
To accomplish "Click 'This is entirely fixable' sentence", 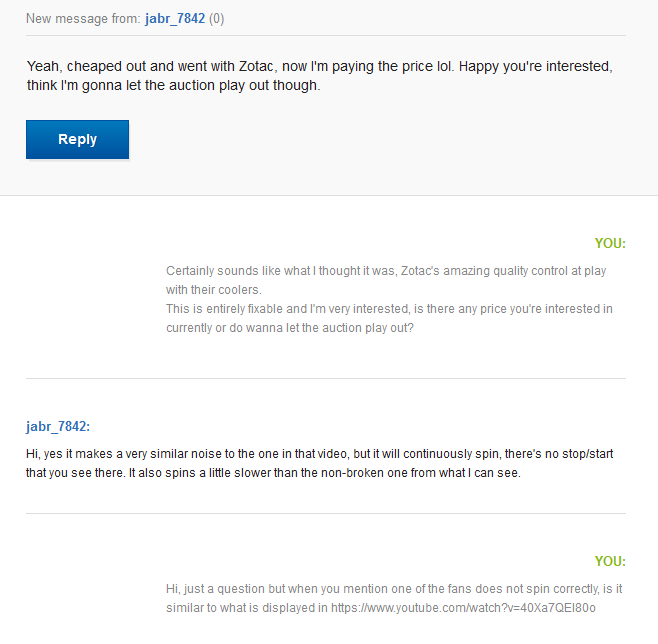I will click(389, 309).
